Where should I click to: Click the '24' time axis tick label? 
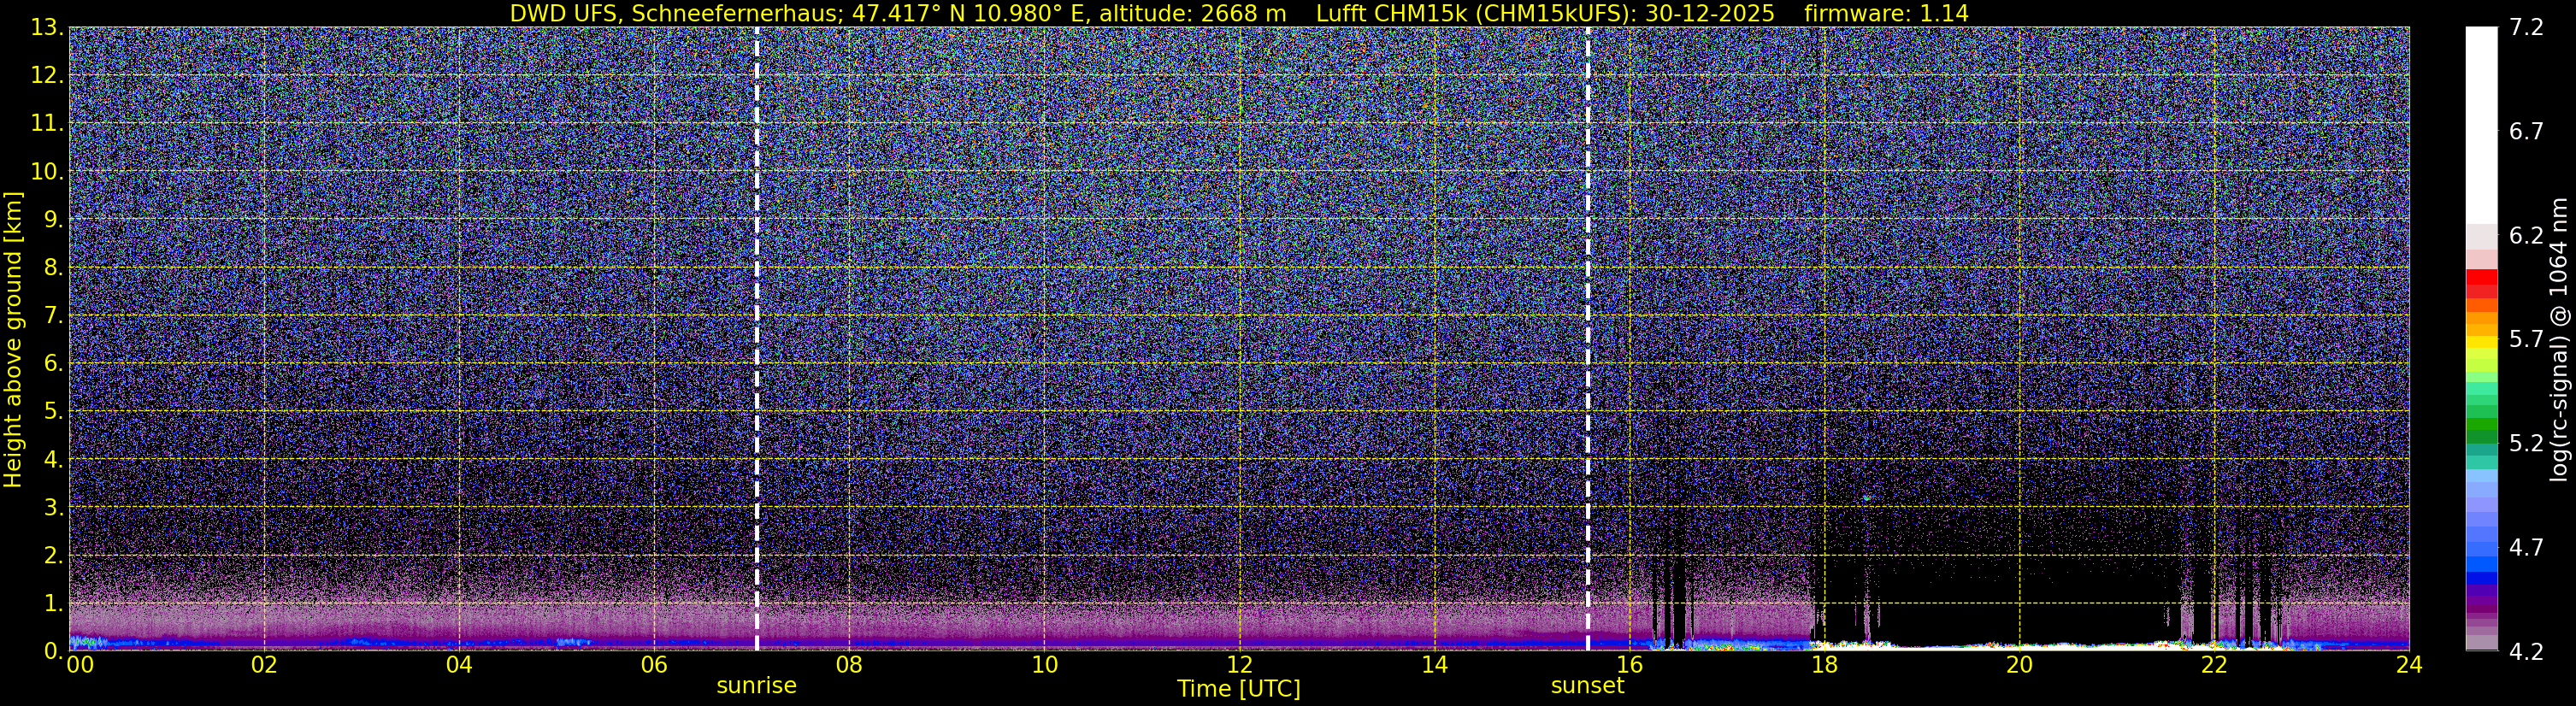[x=2409, y=665]
